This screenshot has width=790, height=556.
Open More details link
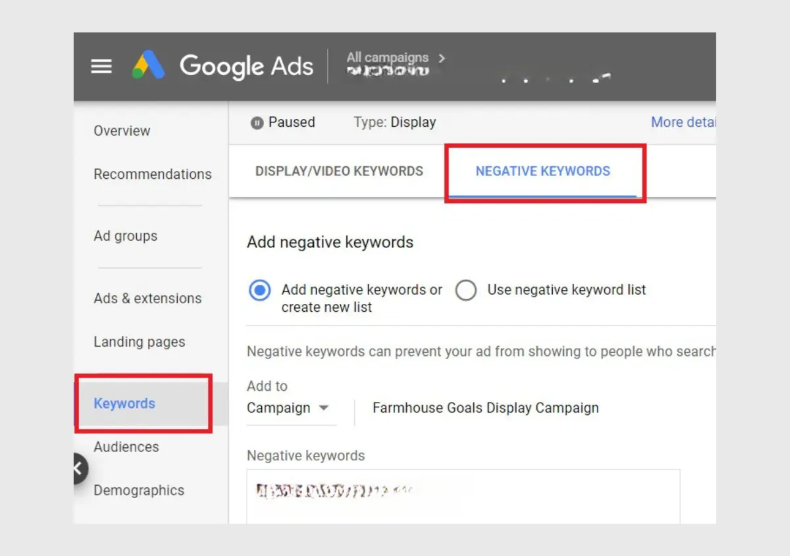click(x=683, y=122)
